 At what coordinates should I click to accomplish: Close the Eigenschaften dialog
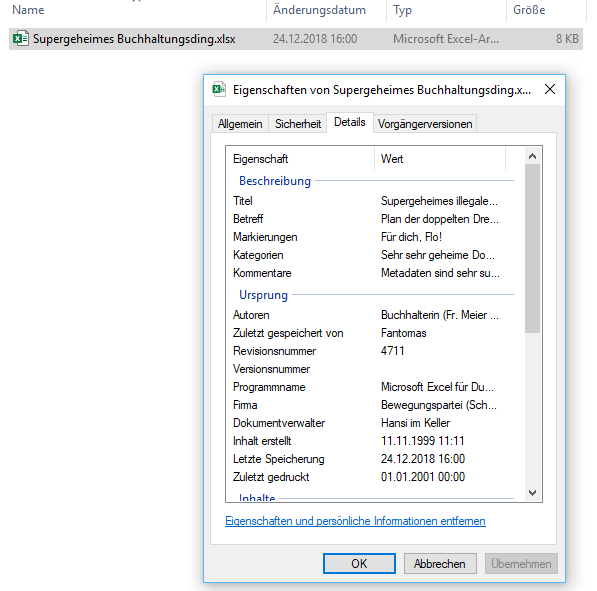[550, 89]
